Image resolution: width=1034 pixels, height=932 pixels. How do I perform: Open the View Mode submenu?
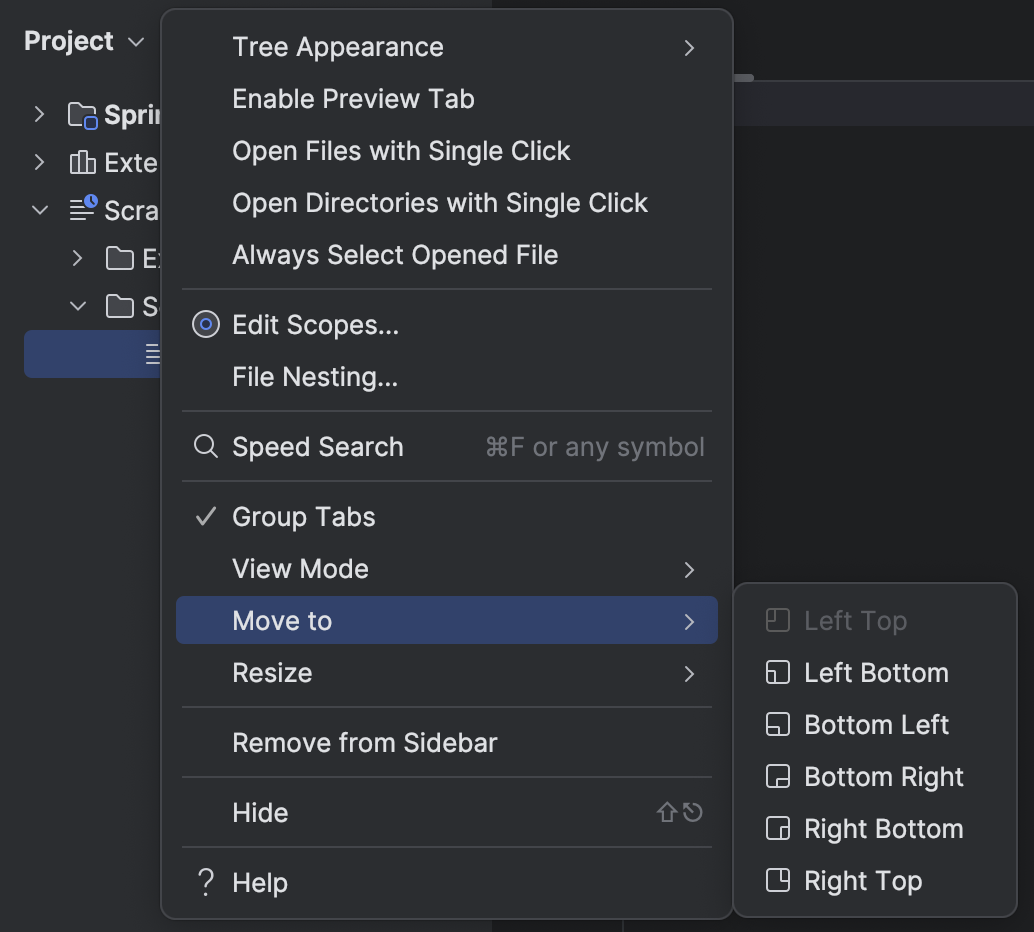pos(299,568)
